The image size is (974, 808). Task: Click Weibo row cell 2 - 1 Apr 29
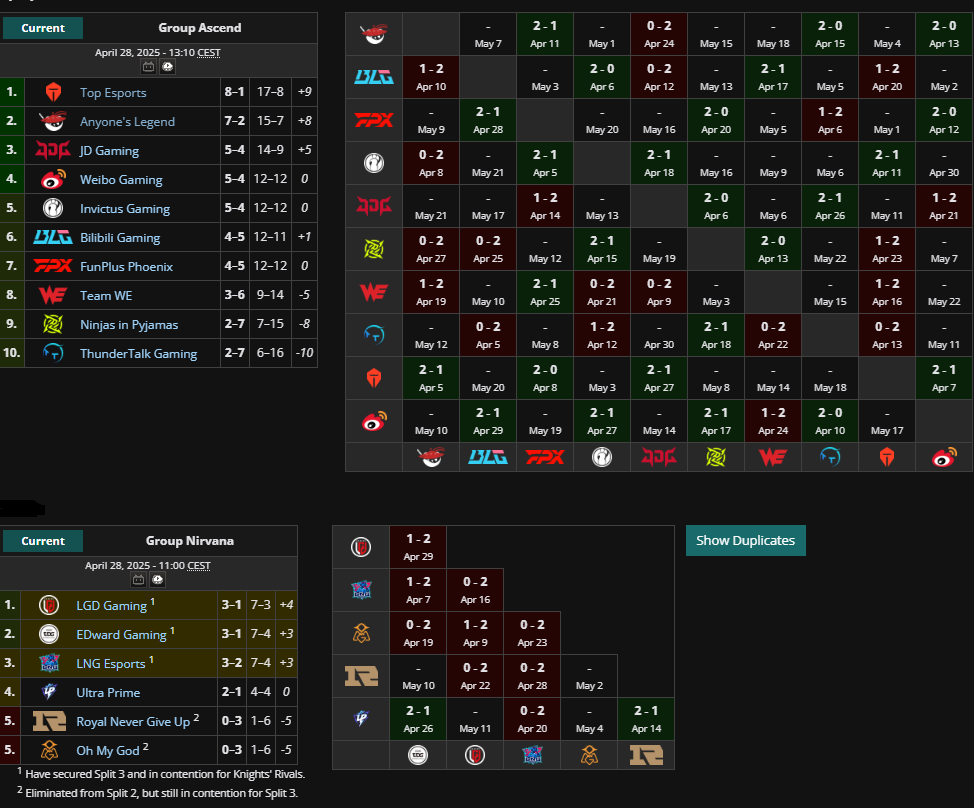[488, 420]
